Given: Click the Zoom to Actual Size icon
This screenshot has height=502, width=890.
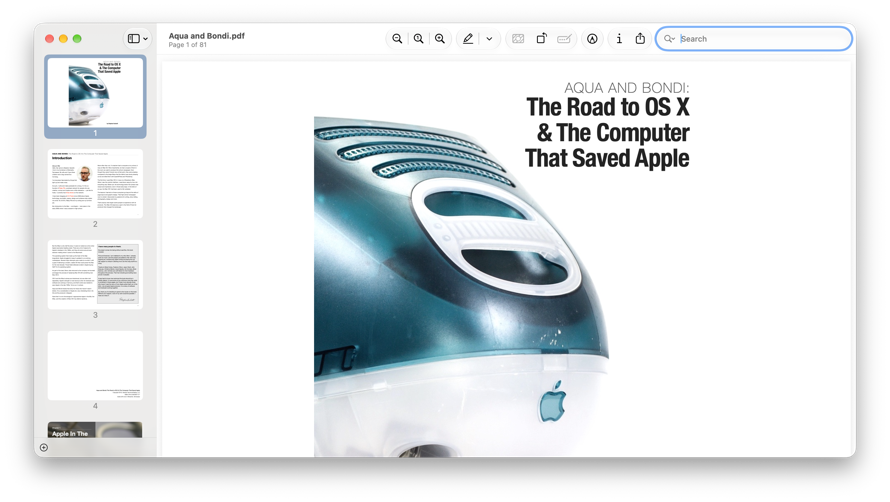Looking at the screenshot, I should tap(418, 39).
